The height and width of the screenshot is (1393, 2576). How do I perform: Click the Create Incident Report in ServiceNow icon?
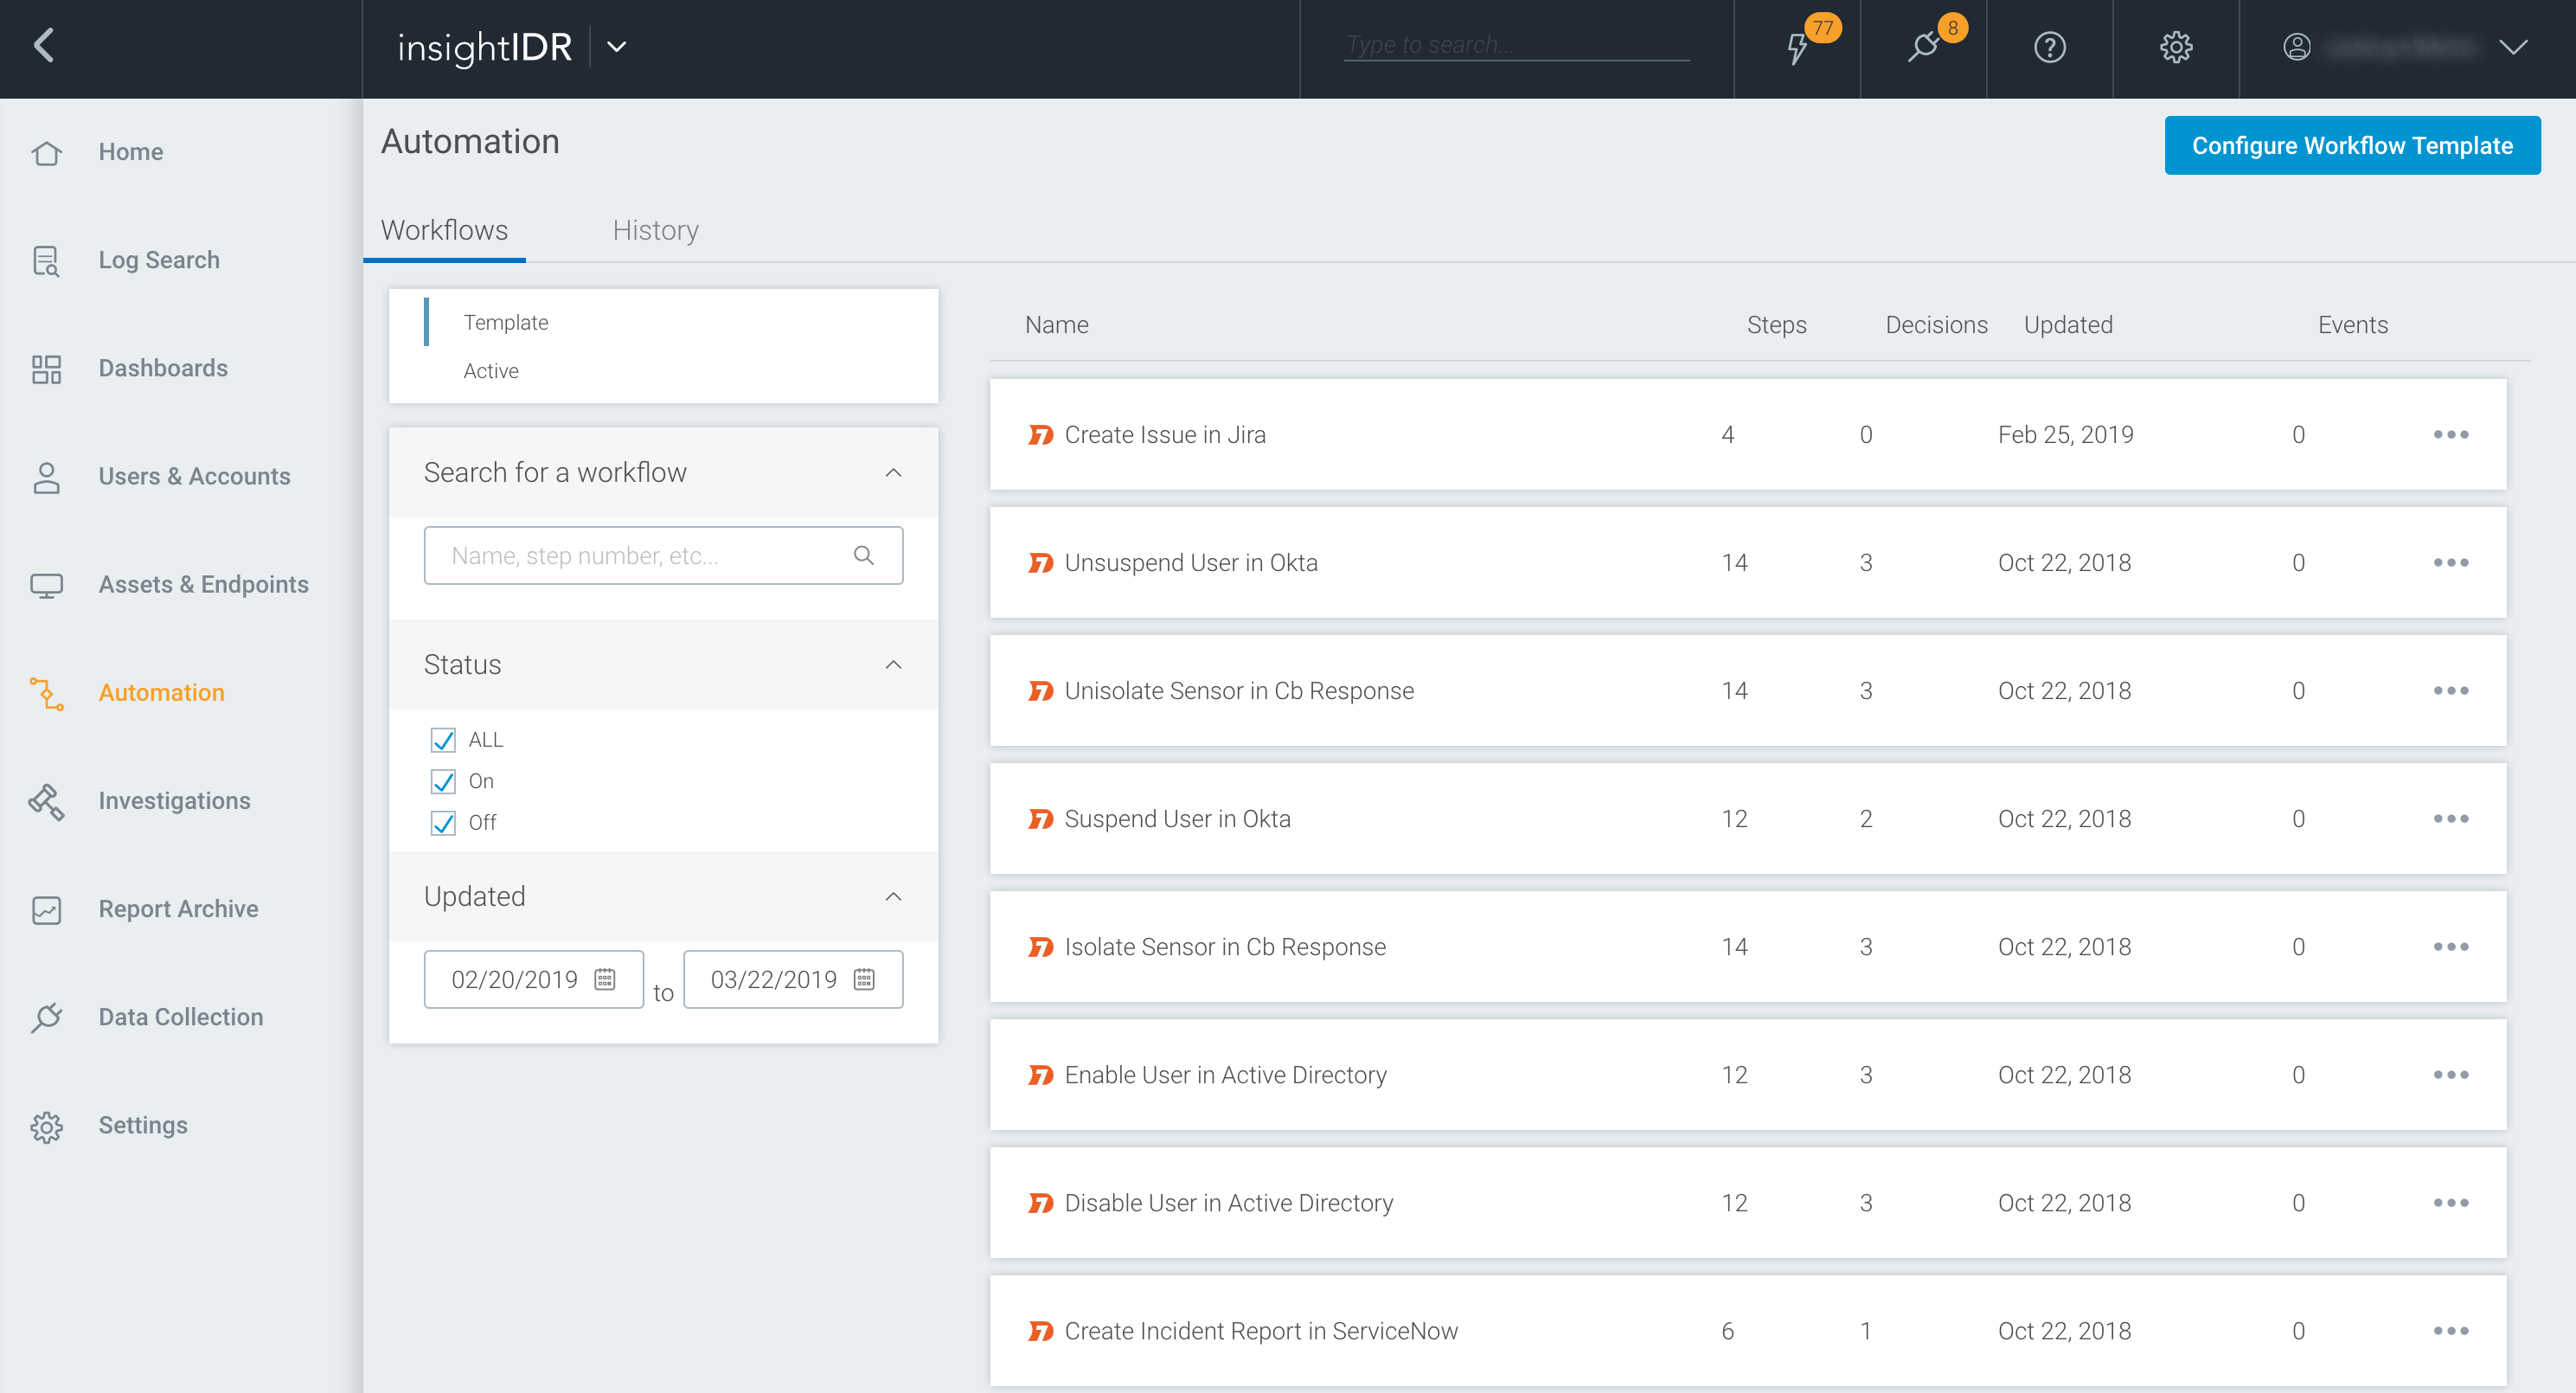coord(1040,1331)
